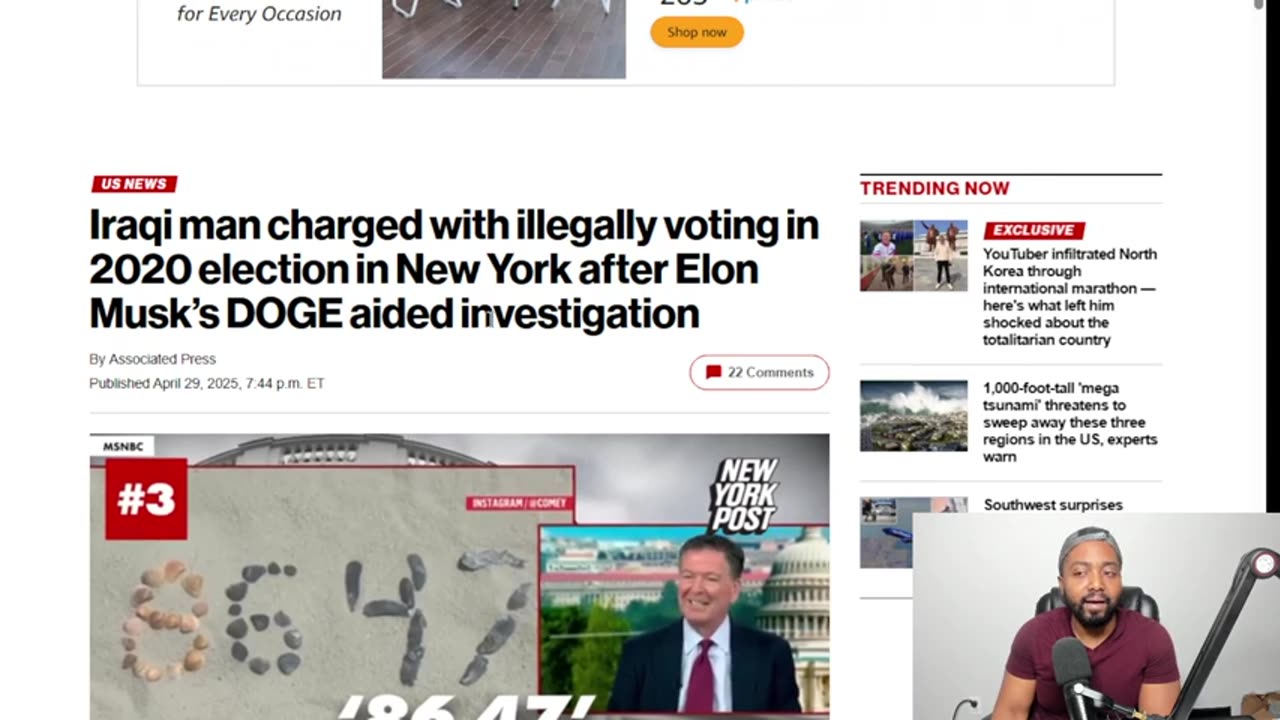Open the YouTuber infiltrated North Korea story
Image resolution: width=1280 pixels, height=720 pixels.
1070,297
